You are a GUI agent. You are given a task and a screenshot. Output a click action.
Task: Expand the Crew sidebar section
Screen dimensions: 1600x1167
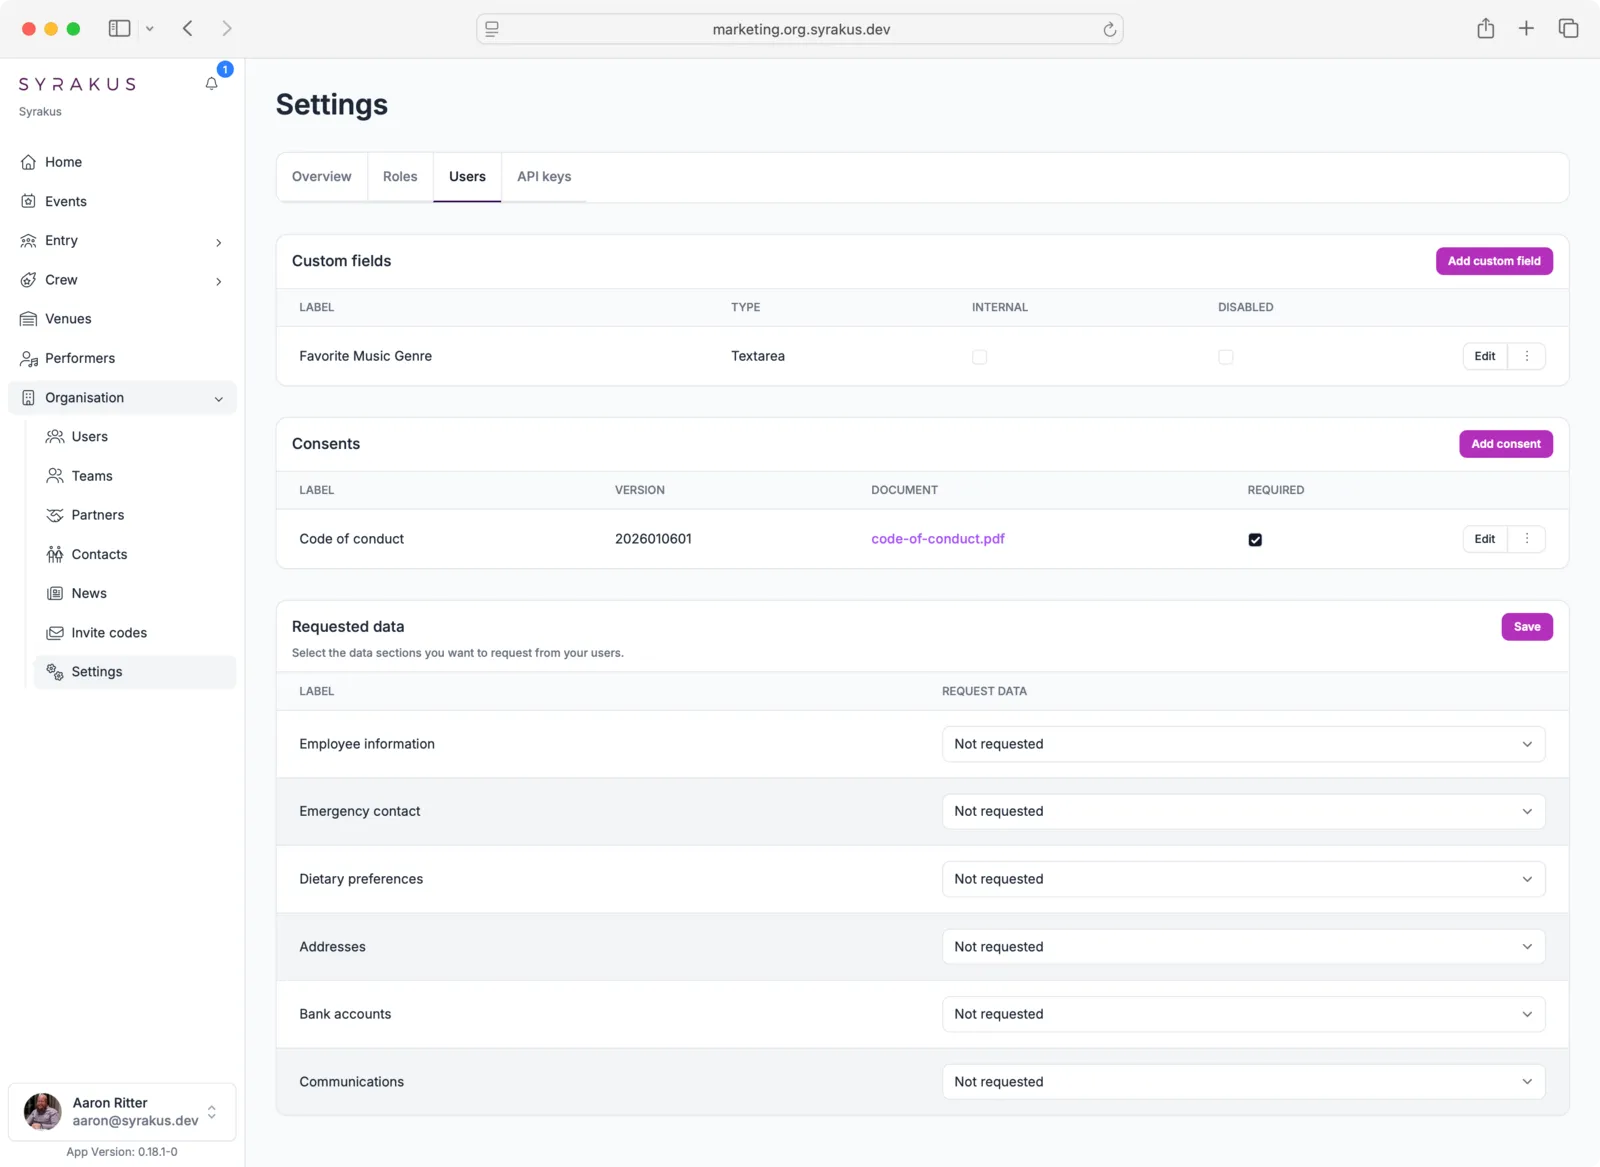(218, 281)
